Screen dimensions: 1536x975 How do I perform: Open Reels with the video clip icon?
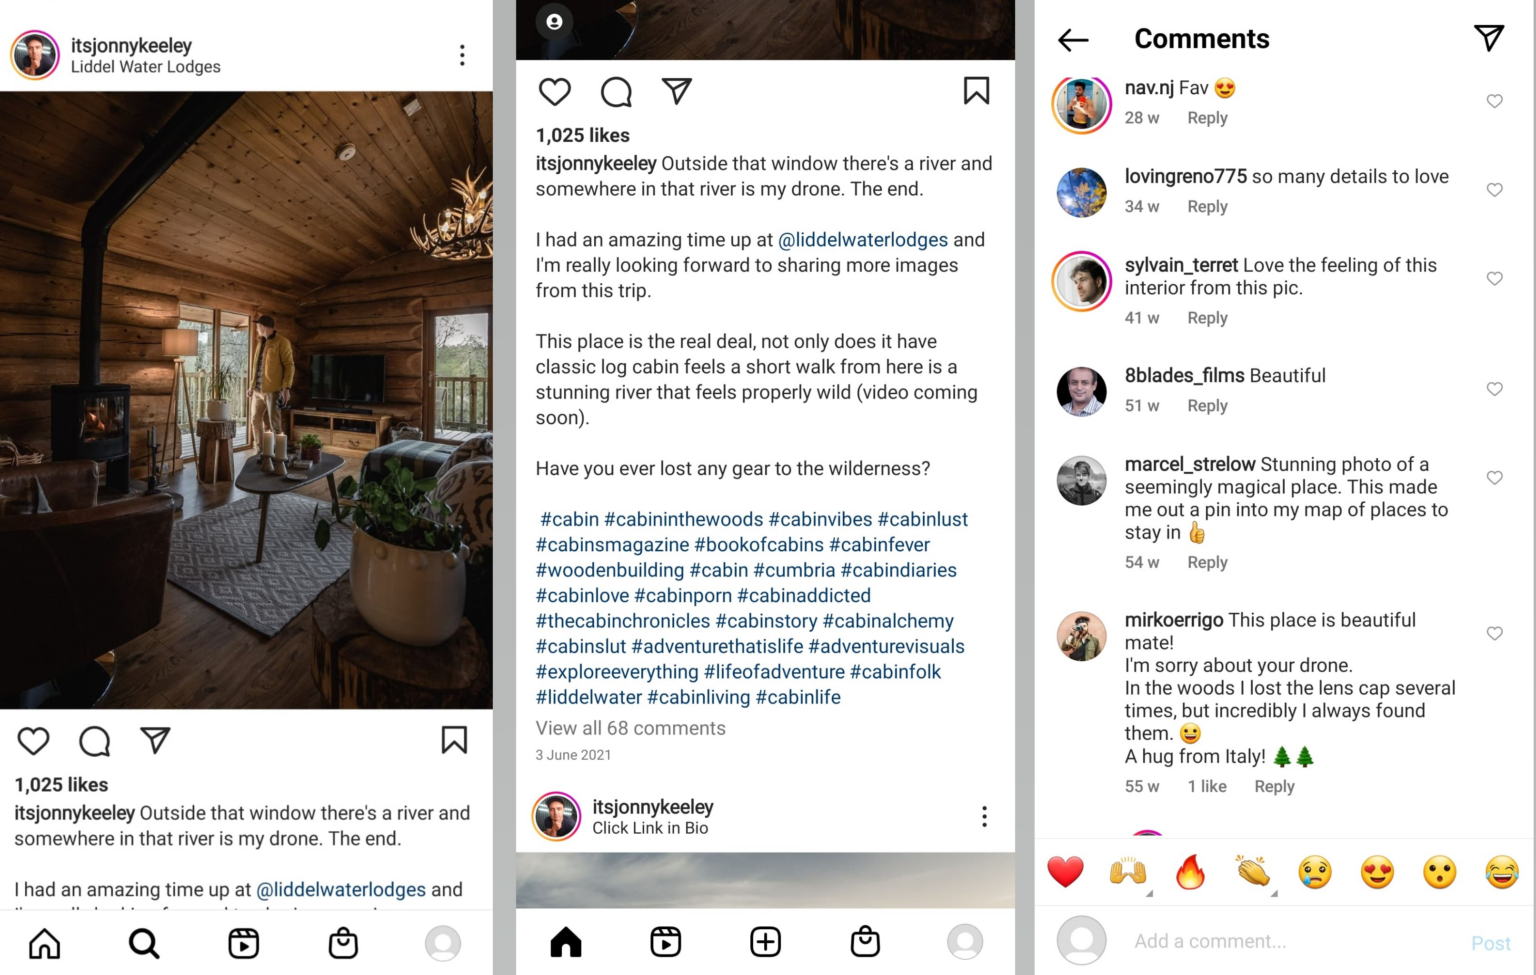243,942
